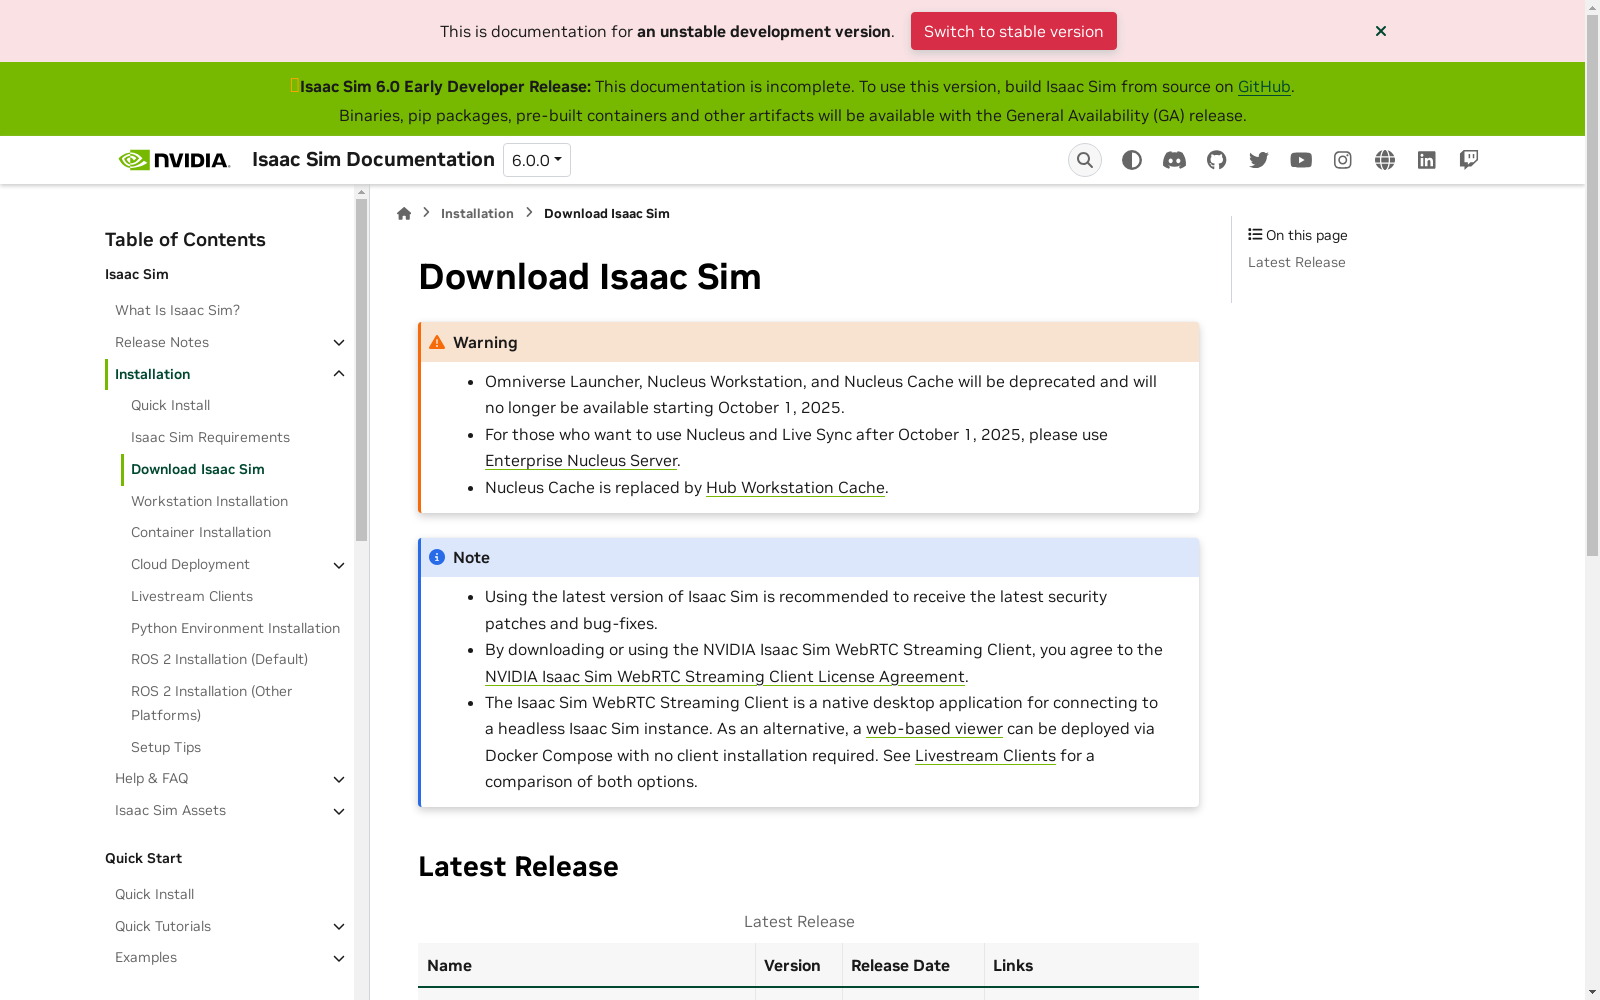
Task: Open Container Installation page
Action: click(x=201, y=532)
